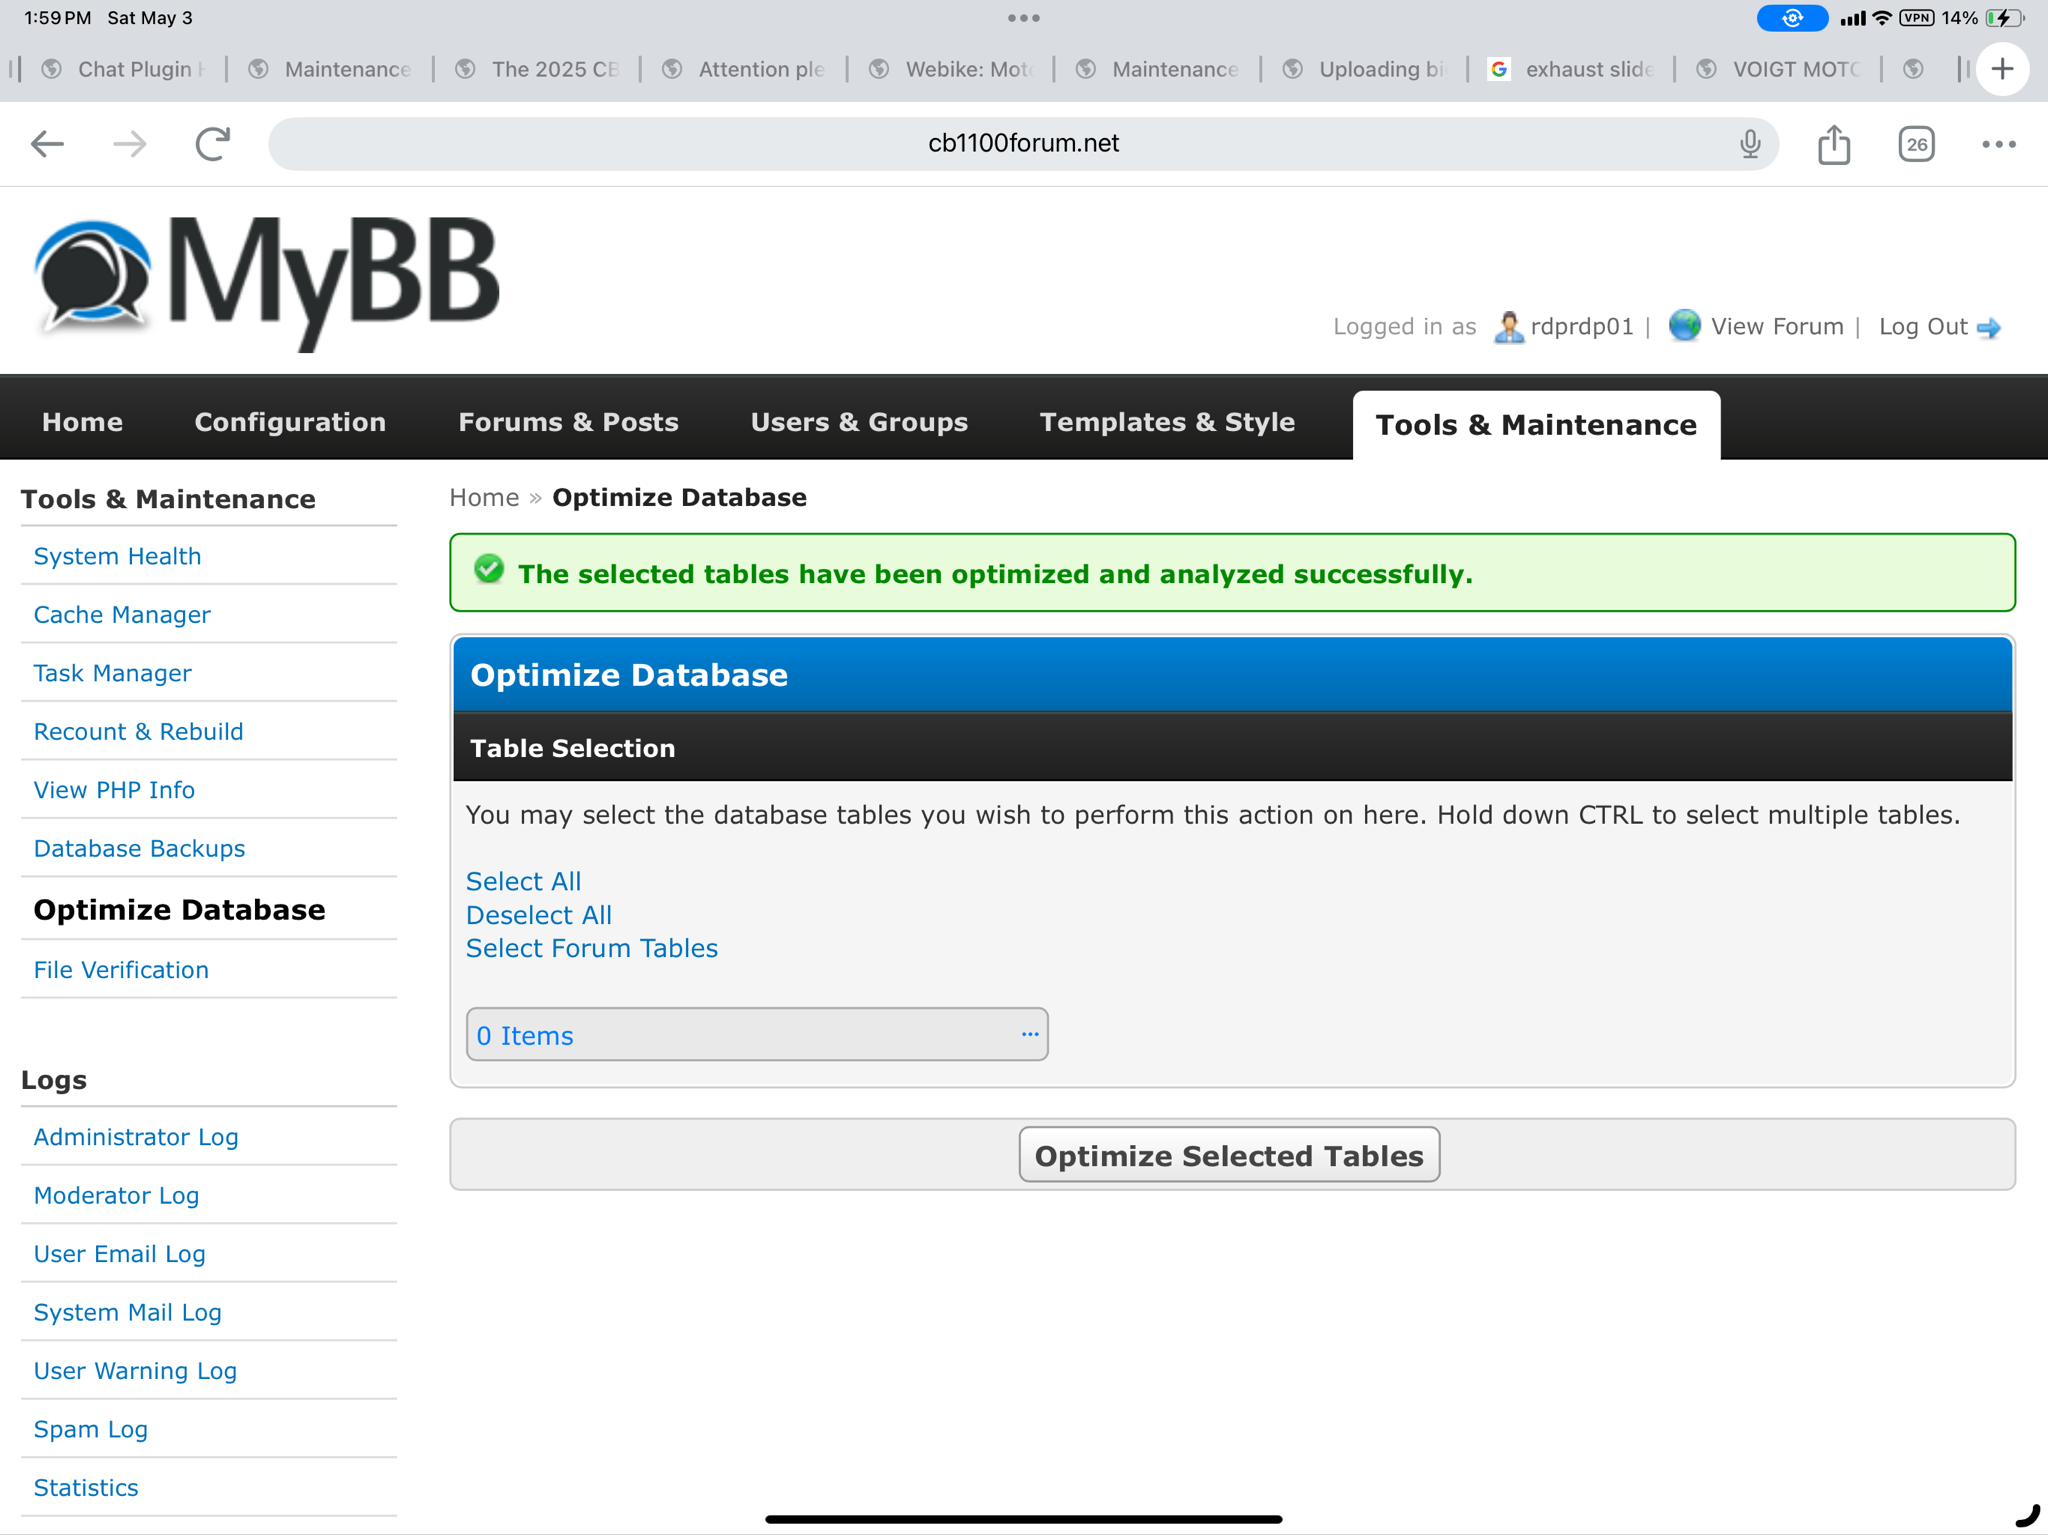Viewport: 2048px width, 1535px height.
Task: Click the cb1100forum.net address bar
Action: [x=1023, y=144]
